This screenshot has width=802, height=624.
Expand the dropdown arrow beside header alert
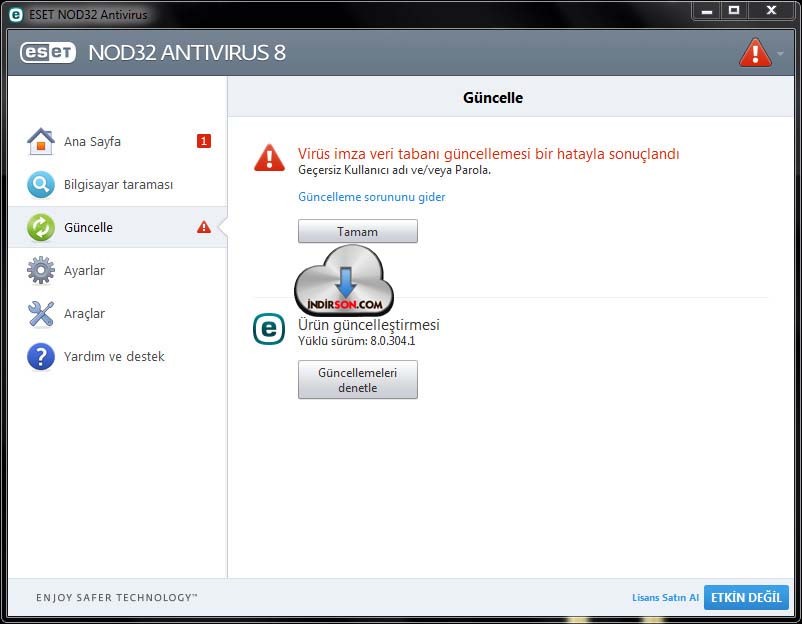pos(780,53)
